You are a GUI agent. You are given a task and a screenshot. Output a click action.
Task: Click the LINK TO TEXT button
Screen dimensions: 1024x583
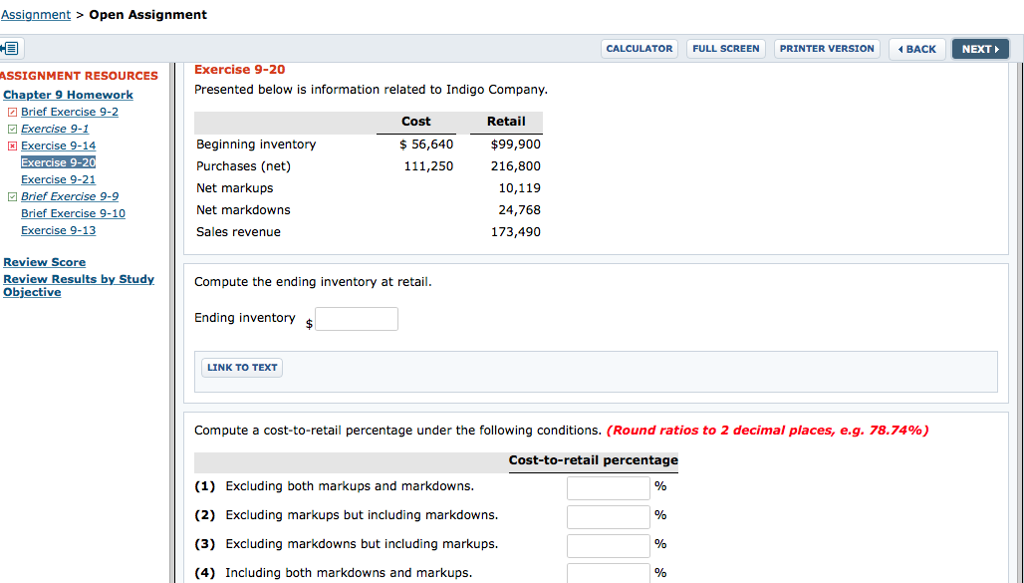241,367
